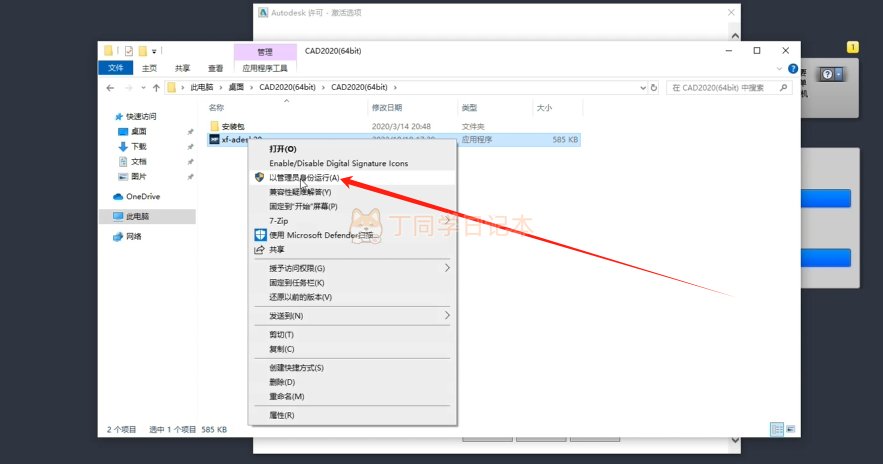Click 此电脑 in the address breadcrumb
Screen dimensions: 883x464
pos(202,87)
